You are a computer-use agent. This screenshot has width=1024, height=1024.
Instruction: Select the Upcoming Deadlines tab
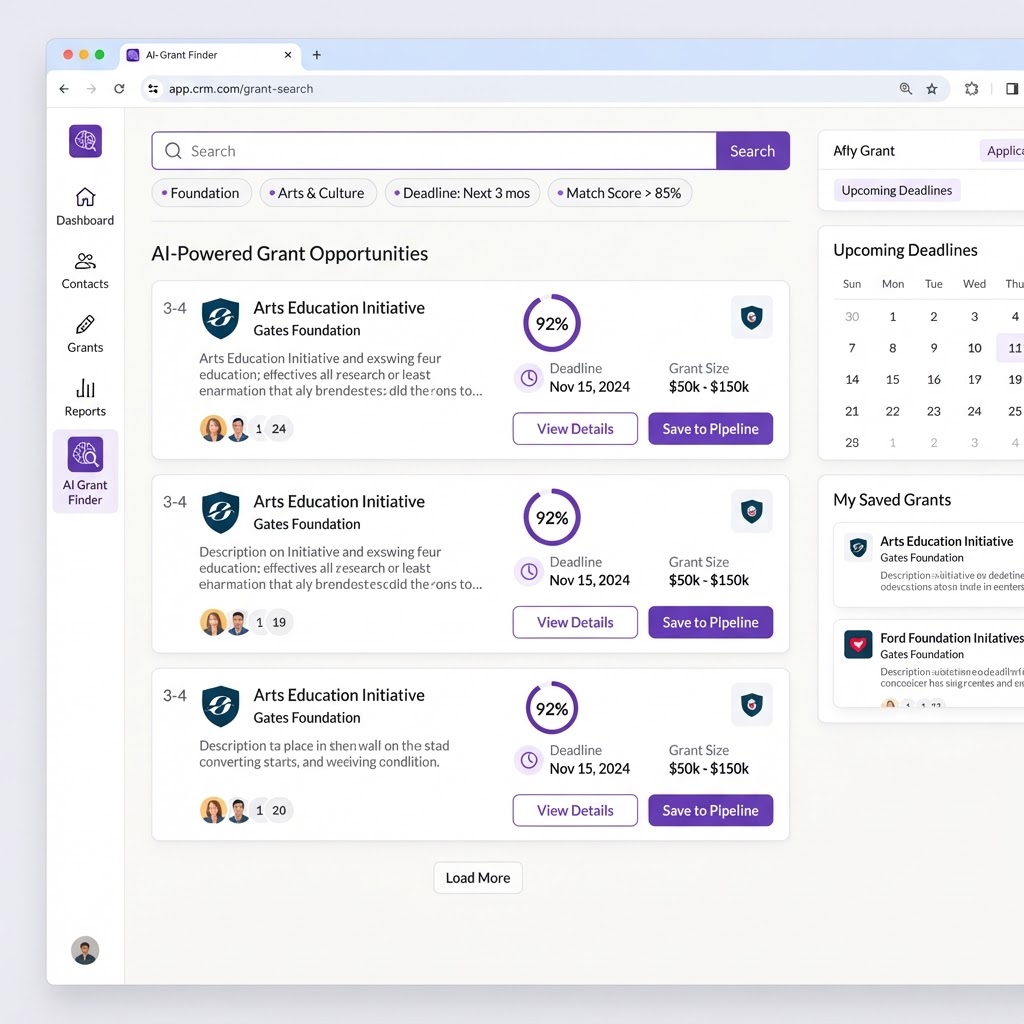click(897, 190)
